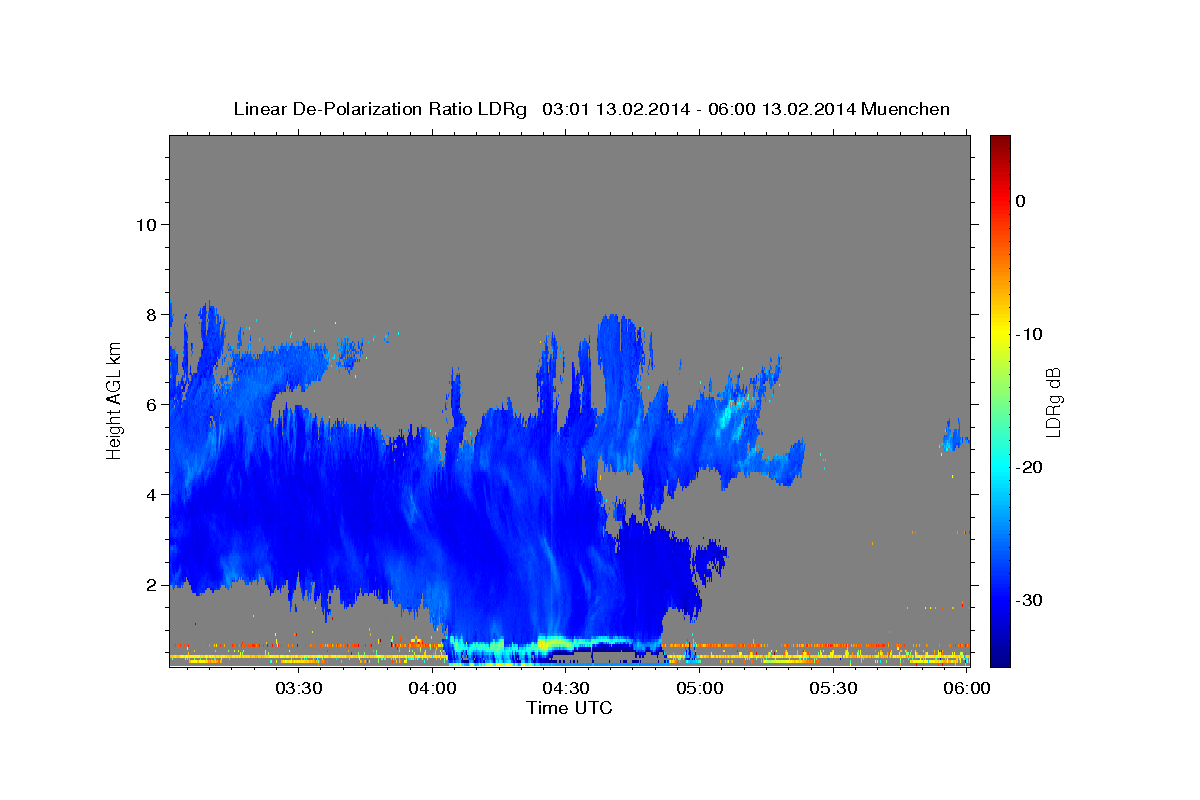The height and width of the screenshot is (800, 1200).
Task: Click the colorbar tick label '-20'
Action: (1031, 467)
